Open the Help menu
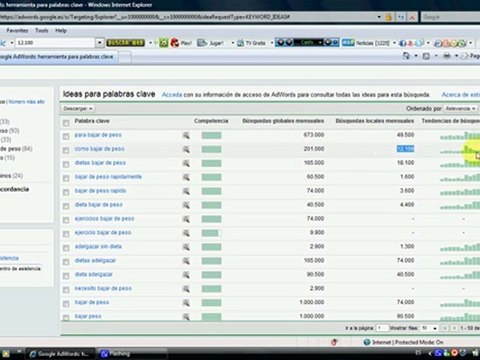The height and width of the screenshot is (360, 480). (61, 30)
